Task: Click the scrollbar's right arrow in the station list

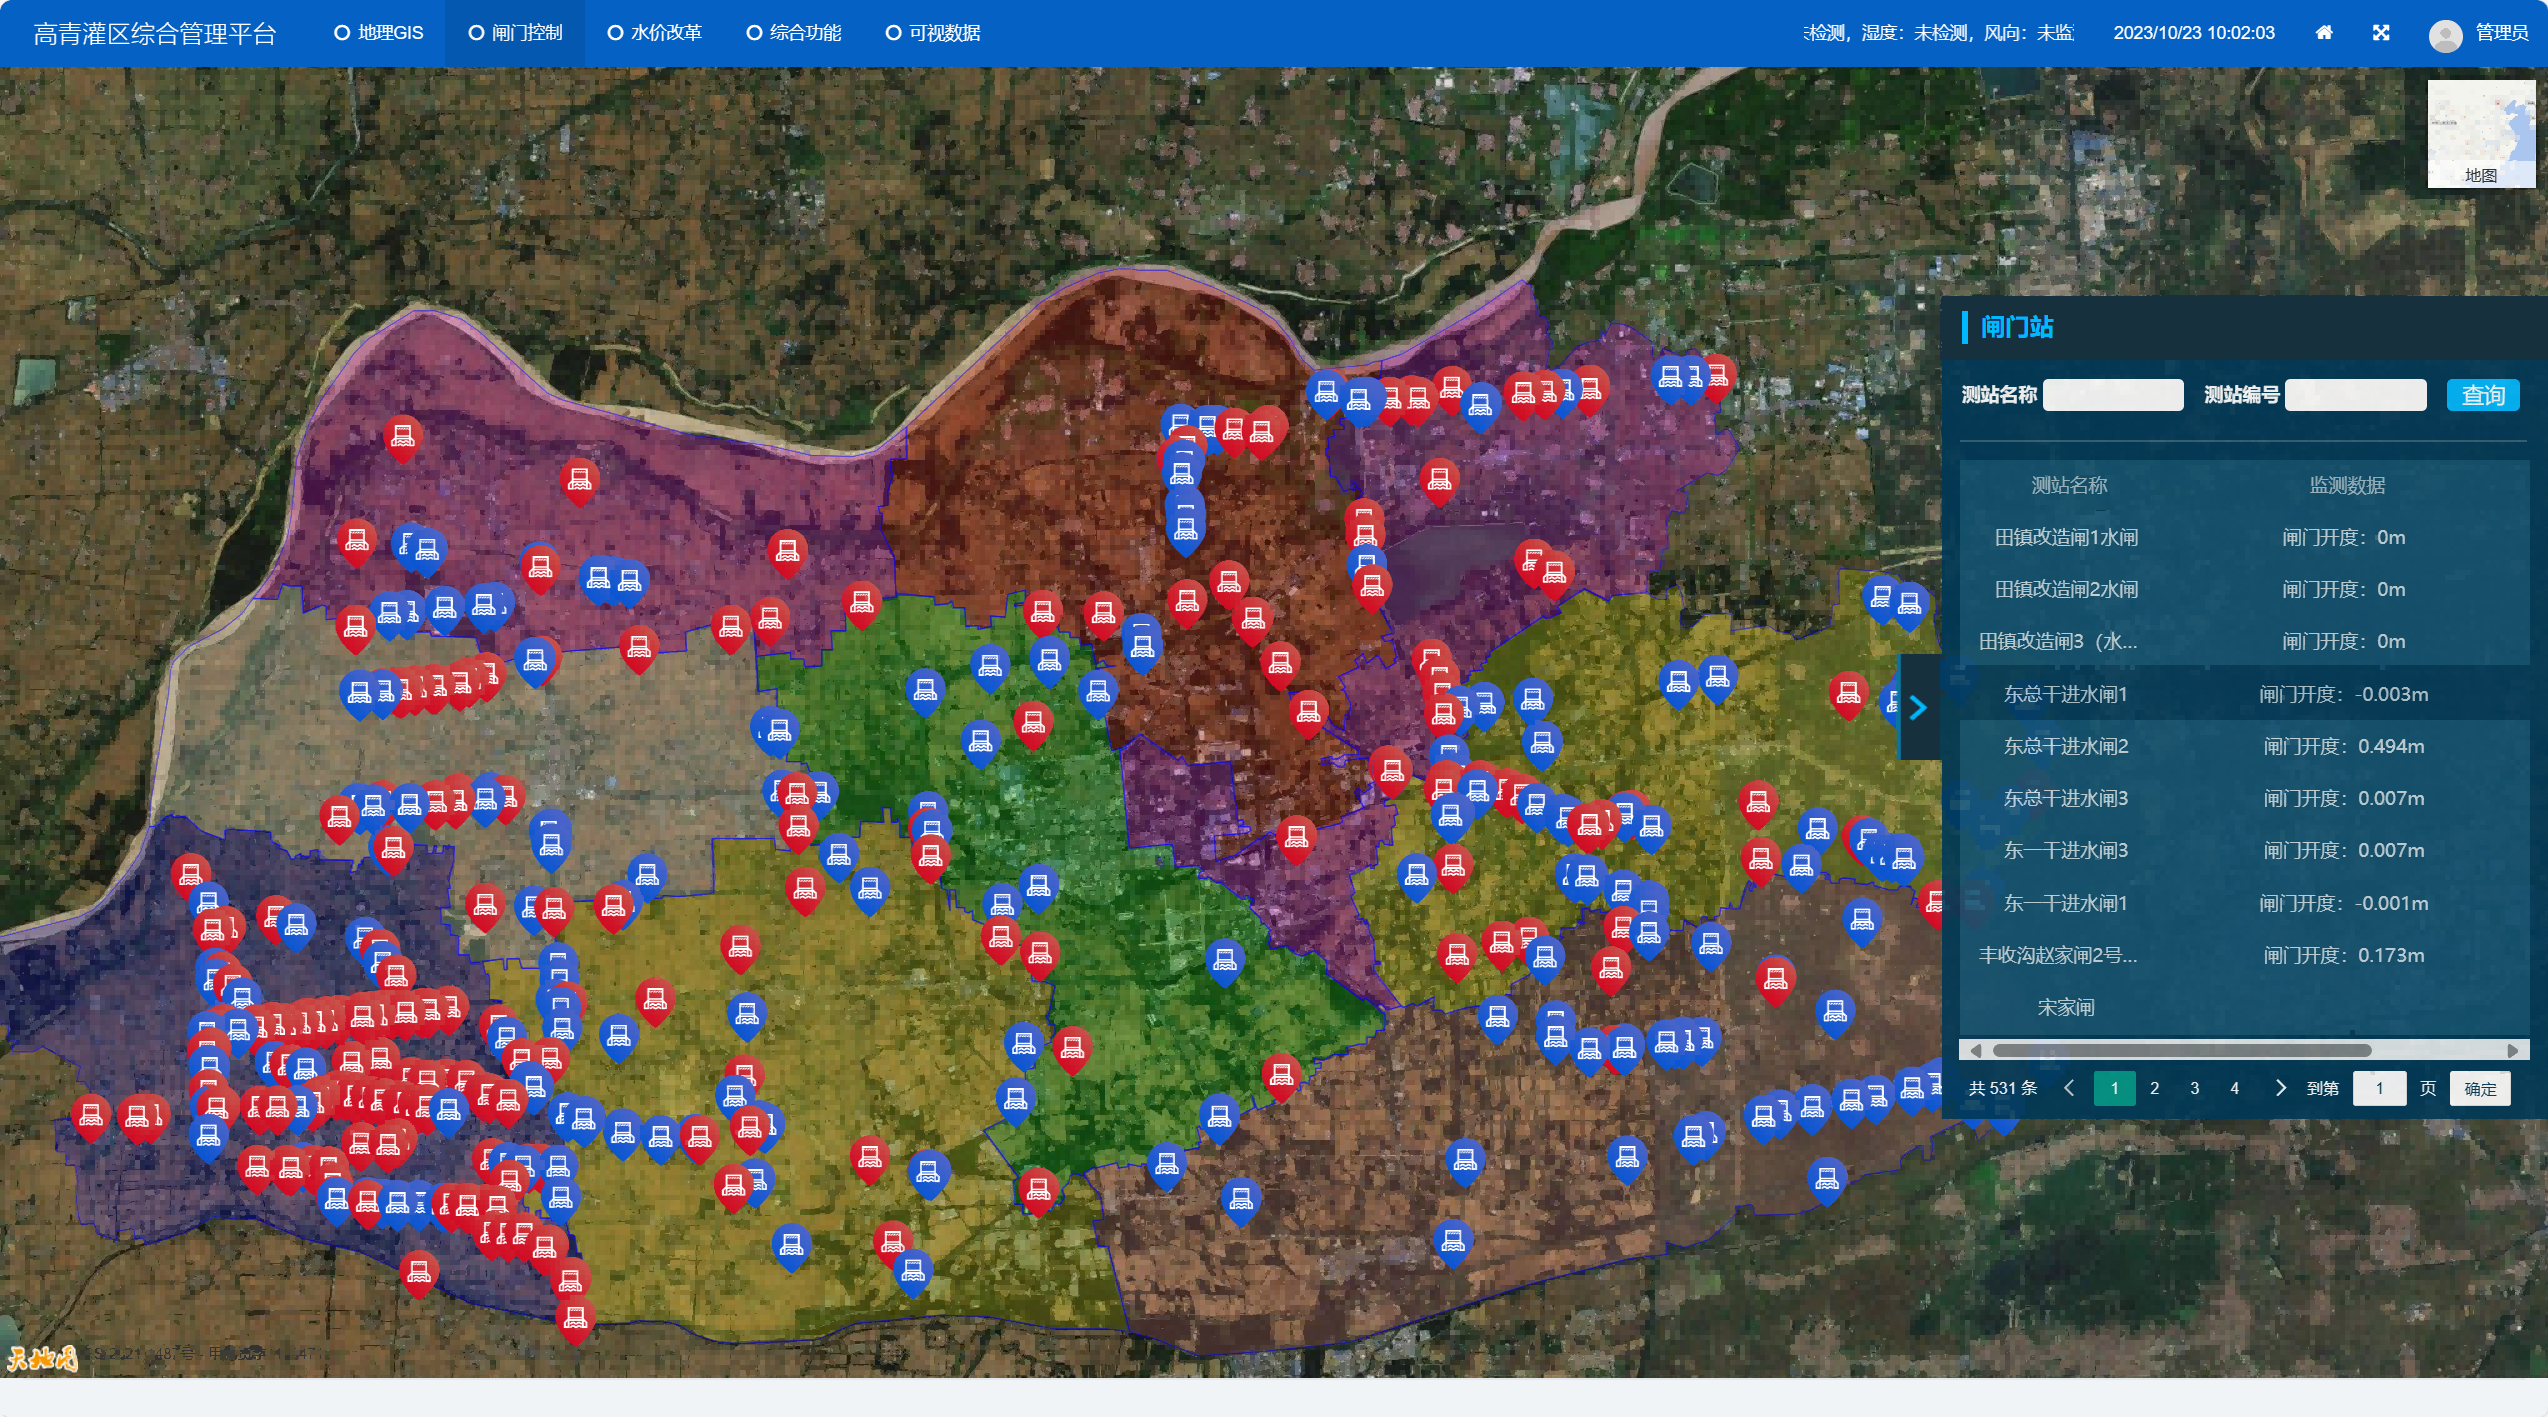Action: click(x=2513, y=1050)
